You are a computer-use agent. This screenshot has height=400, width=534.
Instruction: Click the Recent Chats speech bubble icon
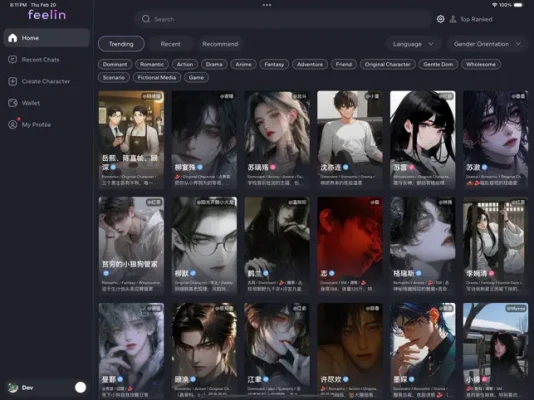[13, 60]
